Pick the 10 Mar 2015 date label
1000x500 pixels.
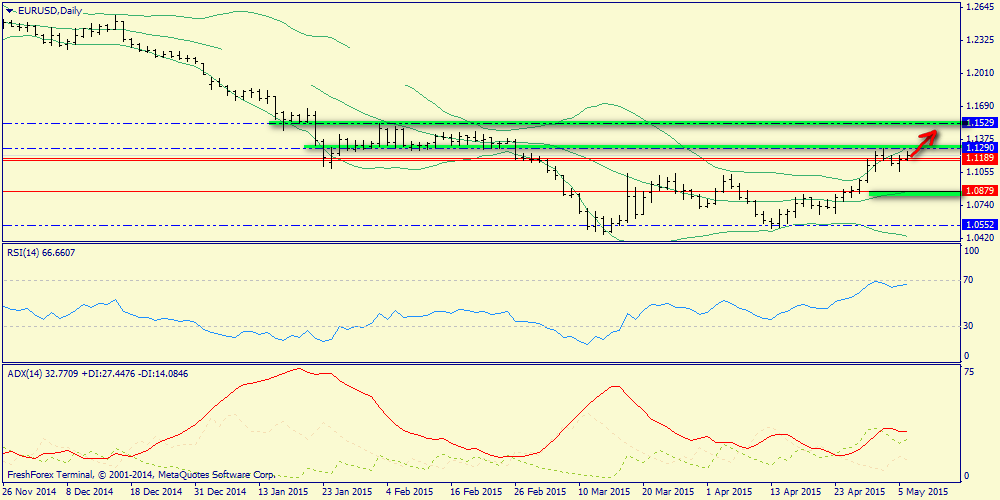[604, 492]
